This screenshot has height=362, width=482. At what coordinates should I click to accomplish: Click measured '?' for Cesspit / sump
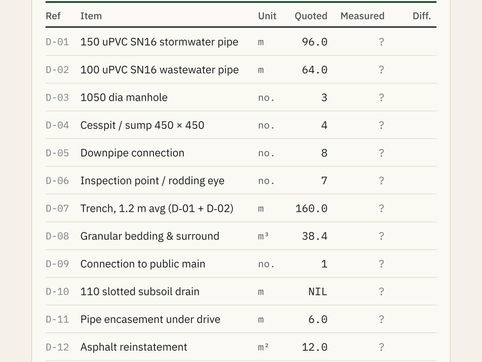click(x=381, y=125)
